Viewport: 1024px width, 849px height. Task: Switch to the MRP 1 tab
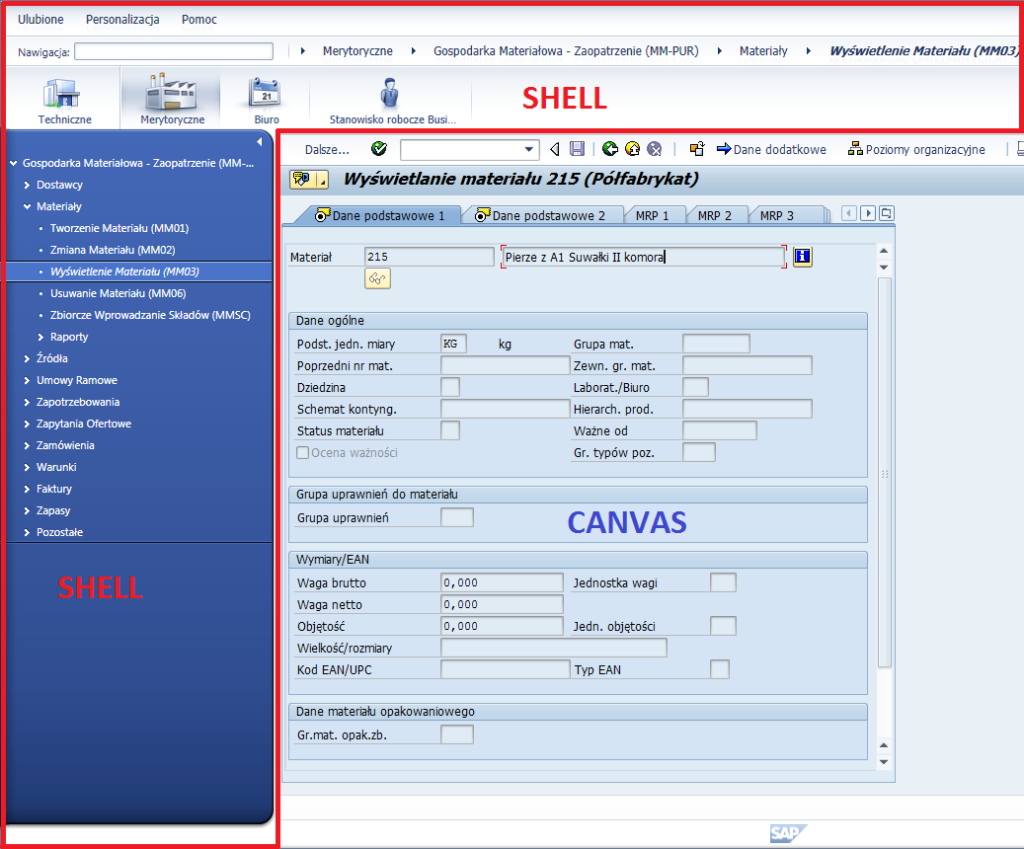coord(653,215)
